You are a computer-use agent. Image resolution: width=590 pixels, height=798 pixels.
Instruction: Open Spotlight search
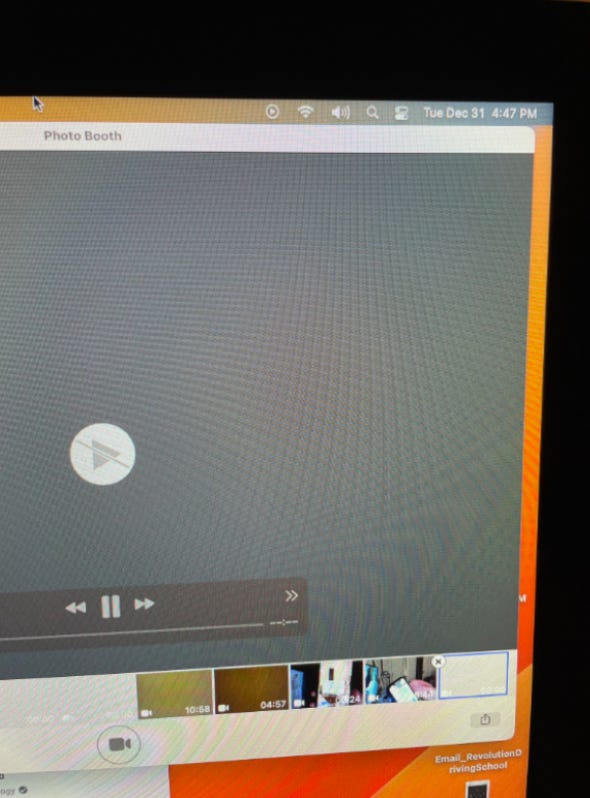click(373, 112)
